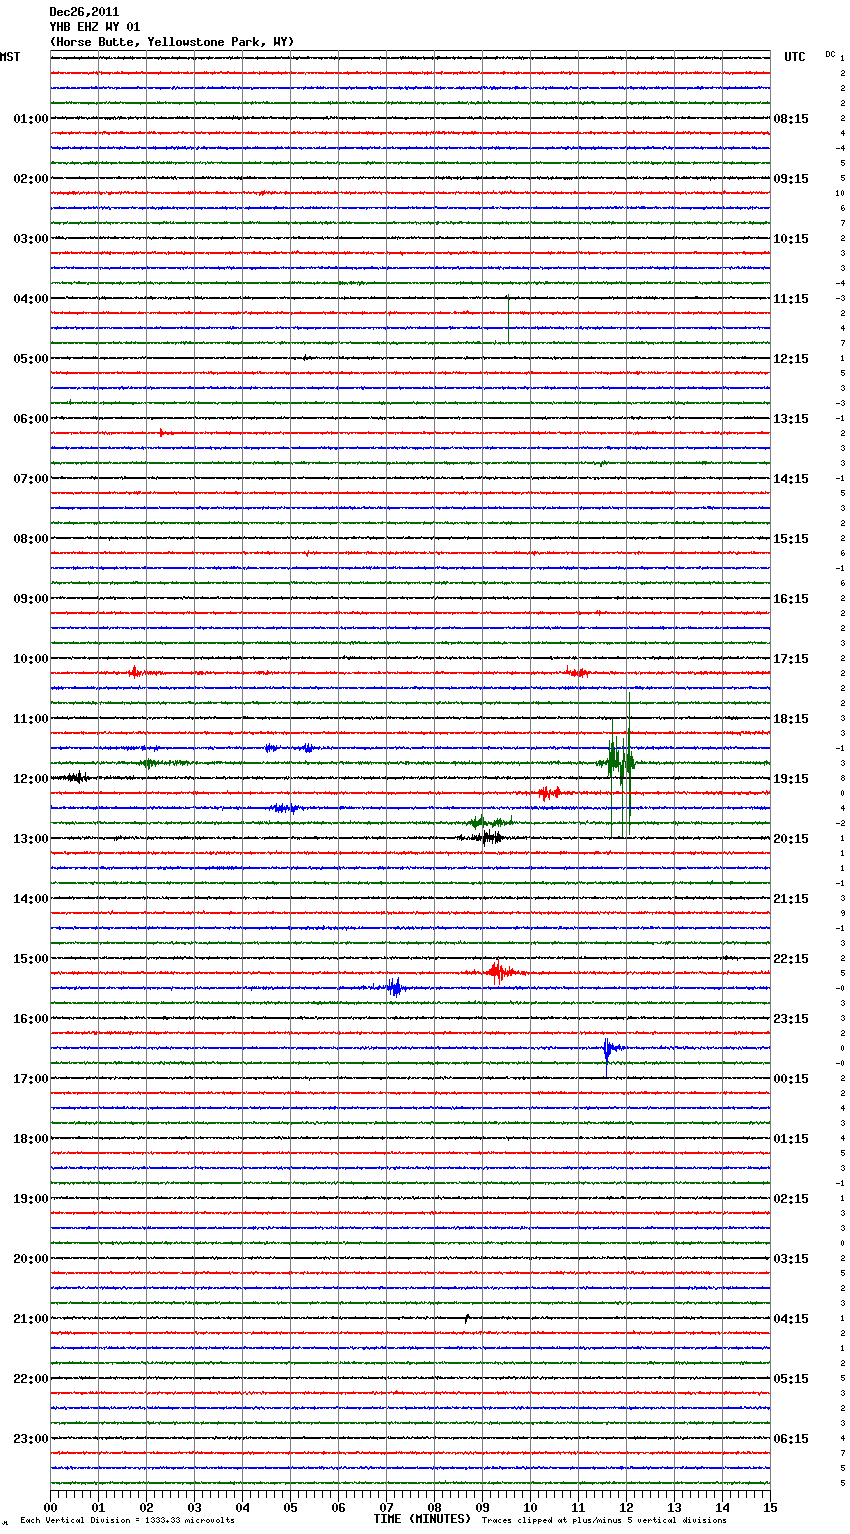Click minute tick label "03" on bottom axis
This screenshot has width=850, height=1534.
195,1507
